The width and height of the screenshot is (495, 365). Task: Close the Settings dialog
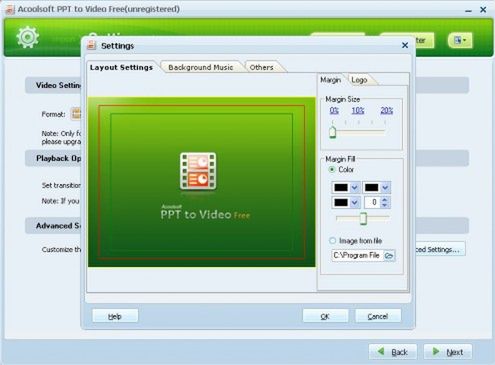point(405,45)
